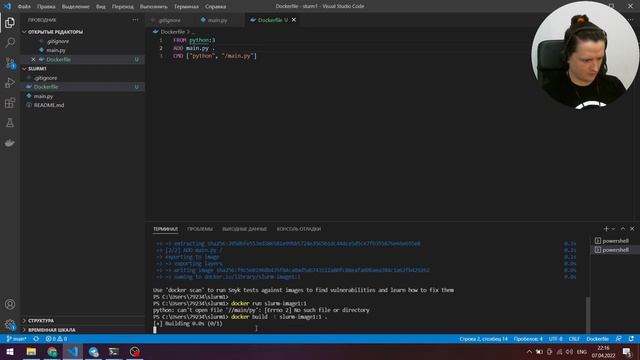This screenshot has height=360, width=640.
Task: Expand the Outline section
Action: pyautogui.click(x=41, y=321)
